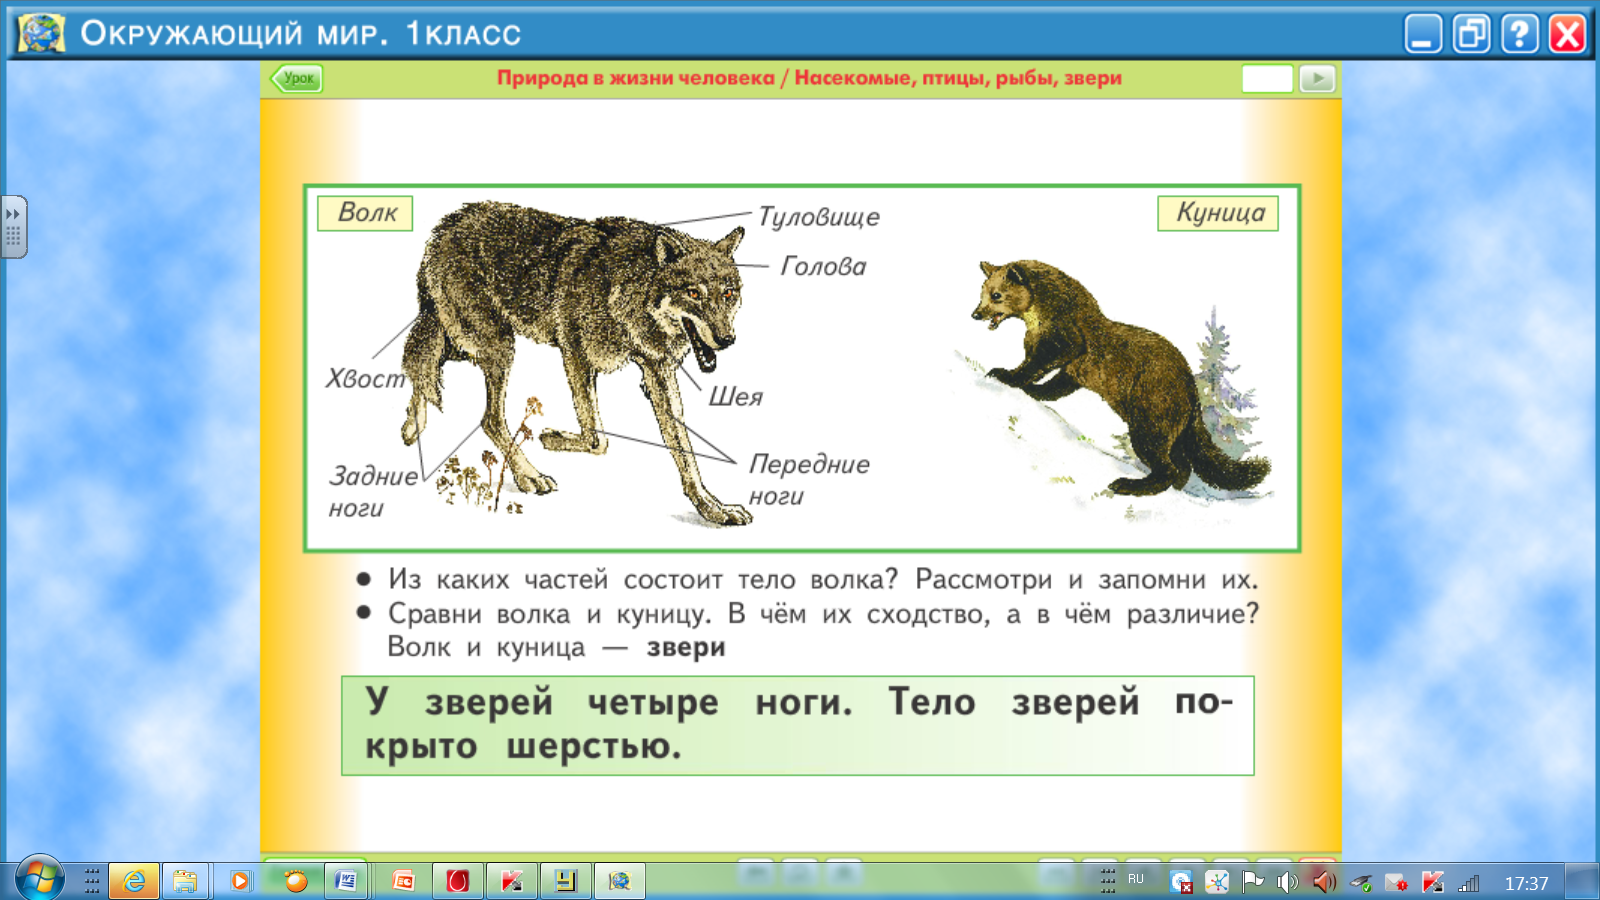Click the line Сравни волка и куницу
Image resolution: width=1600 pixels, height=900 pixels.
point(548,613)
